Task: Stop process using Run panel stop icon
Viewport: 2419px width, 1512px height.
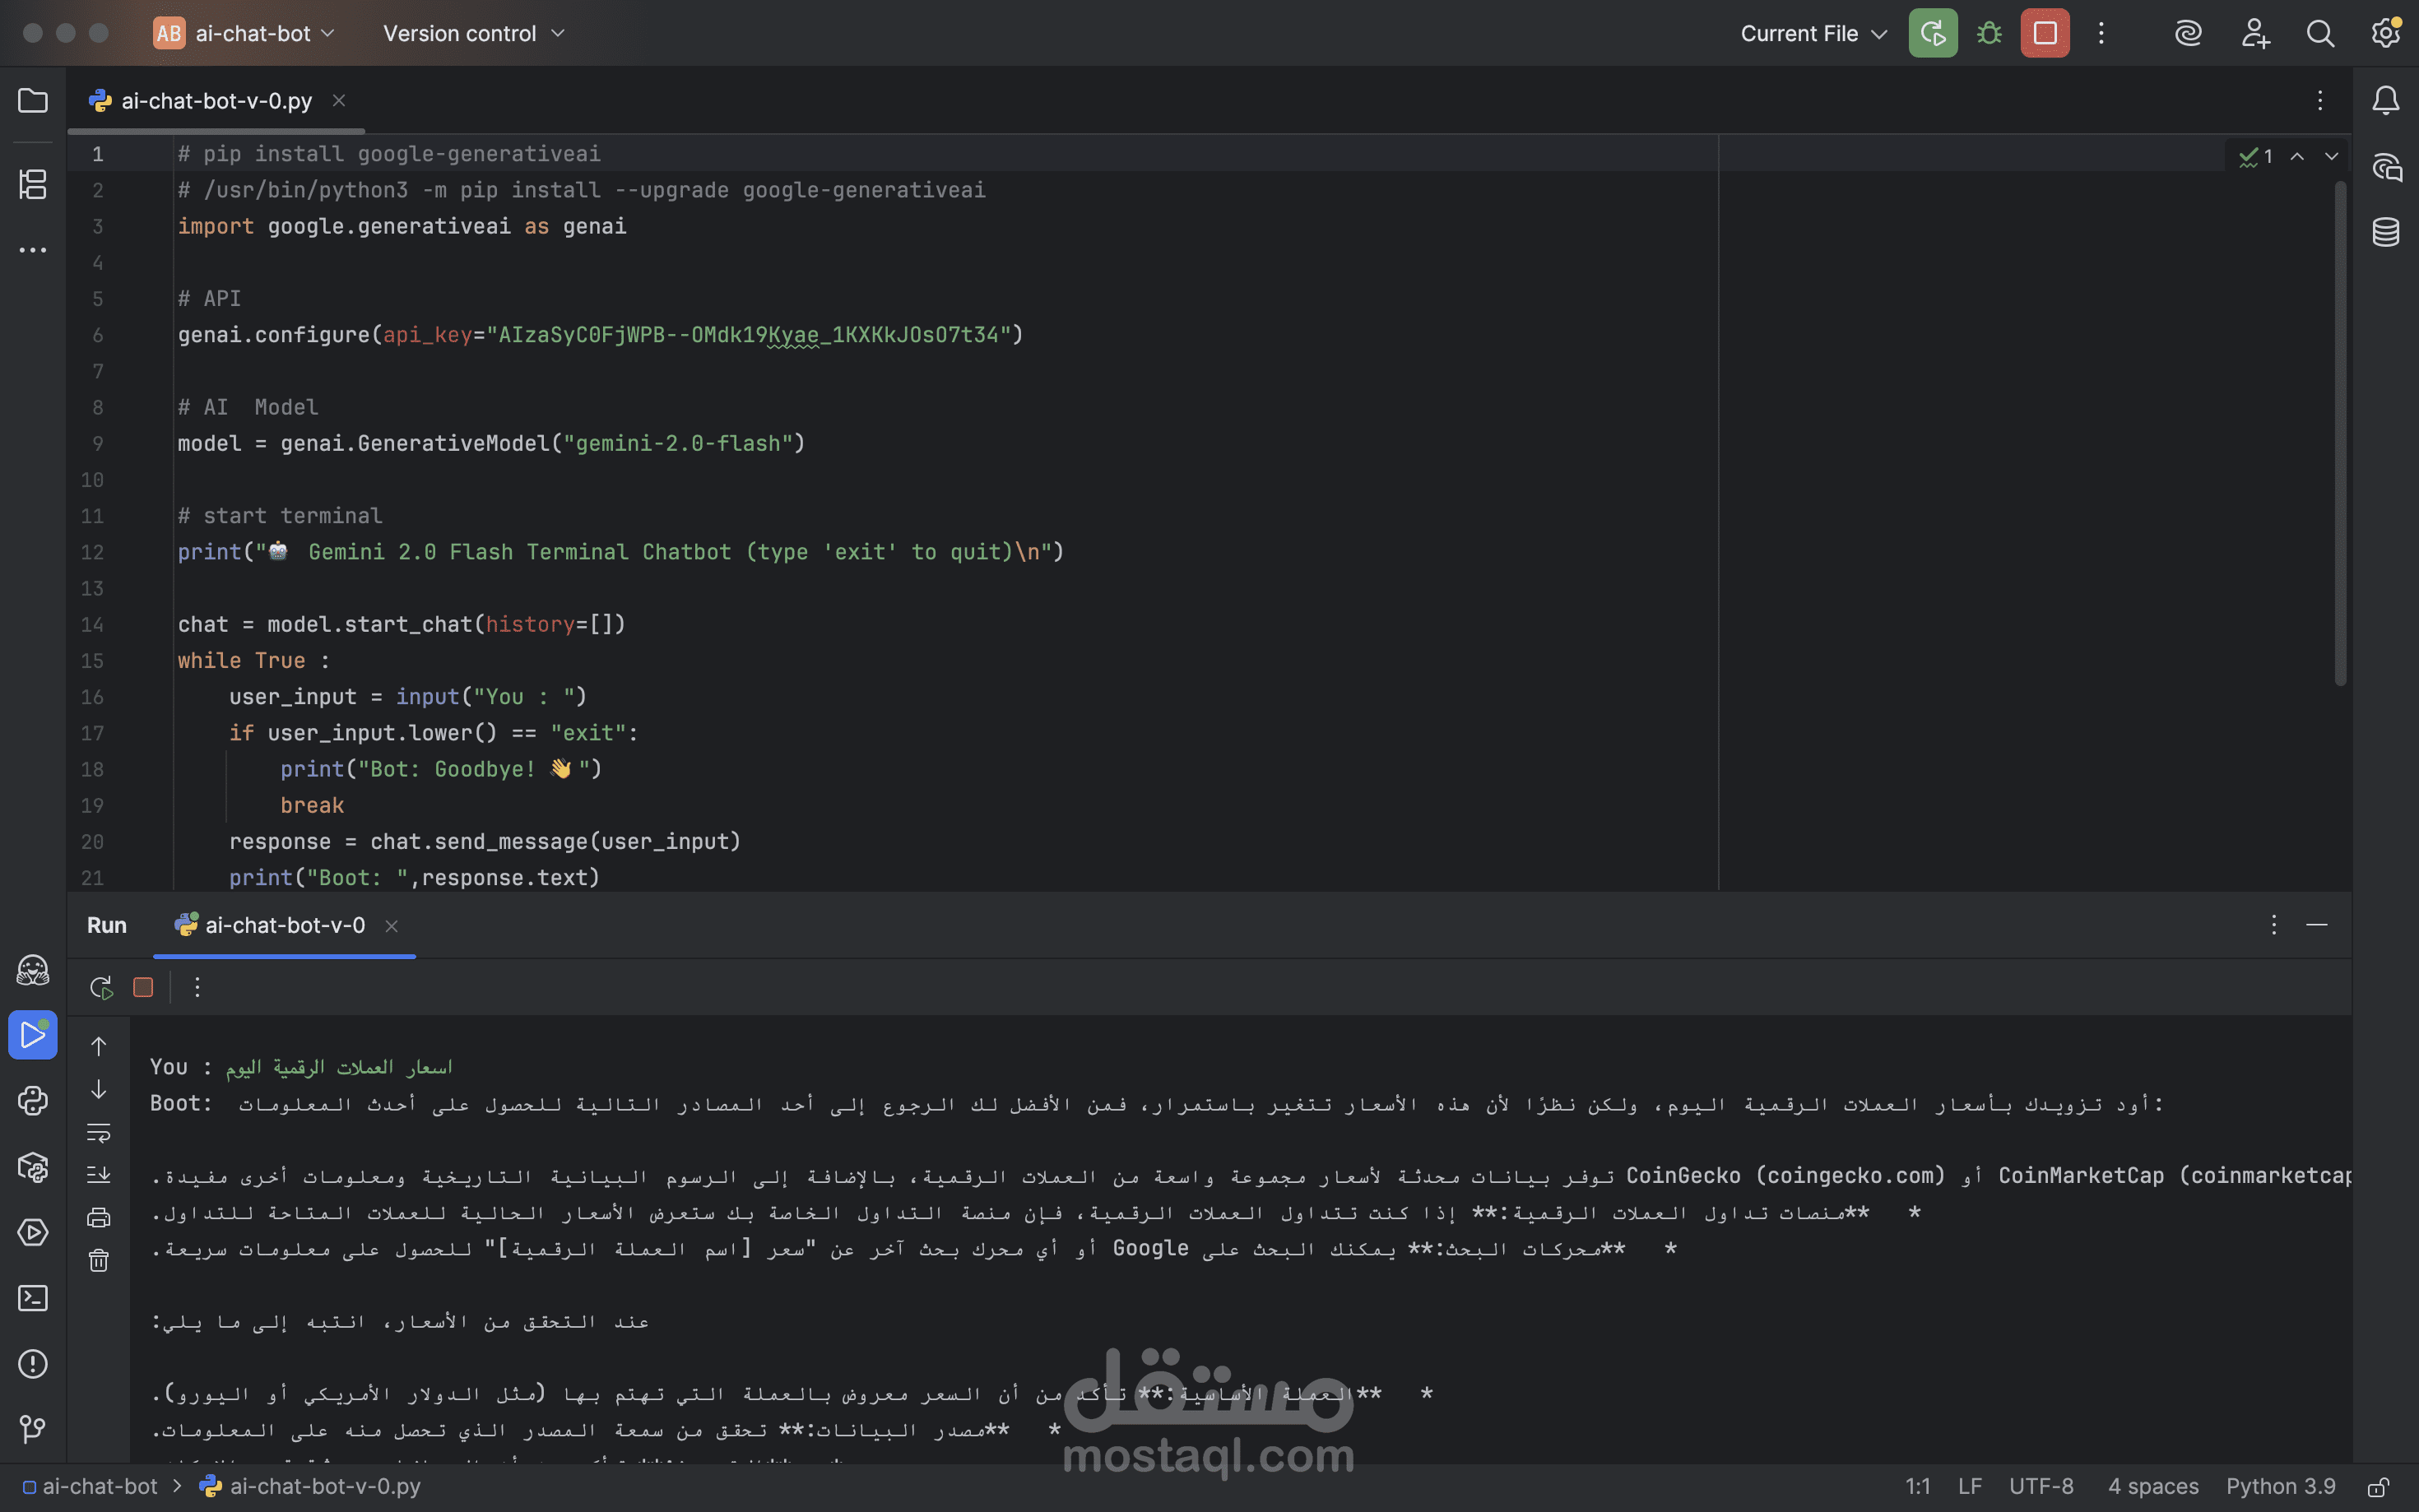Action: [x=143, y=987]
